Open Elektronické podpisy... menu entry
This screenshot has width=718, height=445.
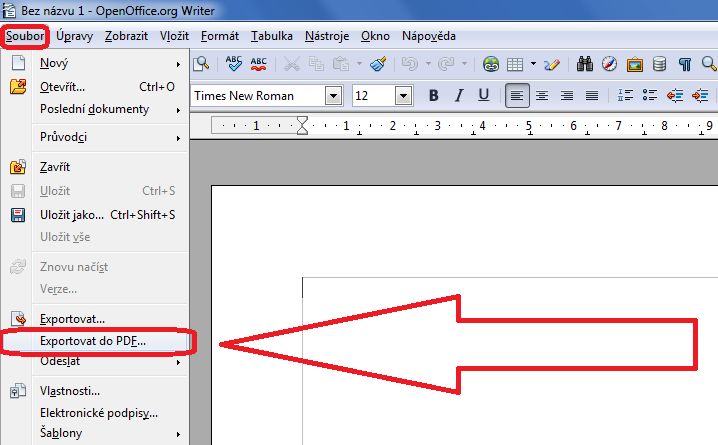click(95, 413)
